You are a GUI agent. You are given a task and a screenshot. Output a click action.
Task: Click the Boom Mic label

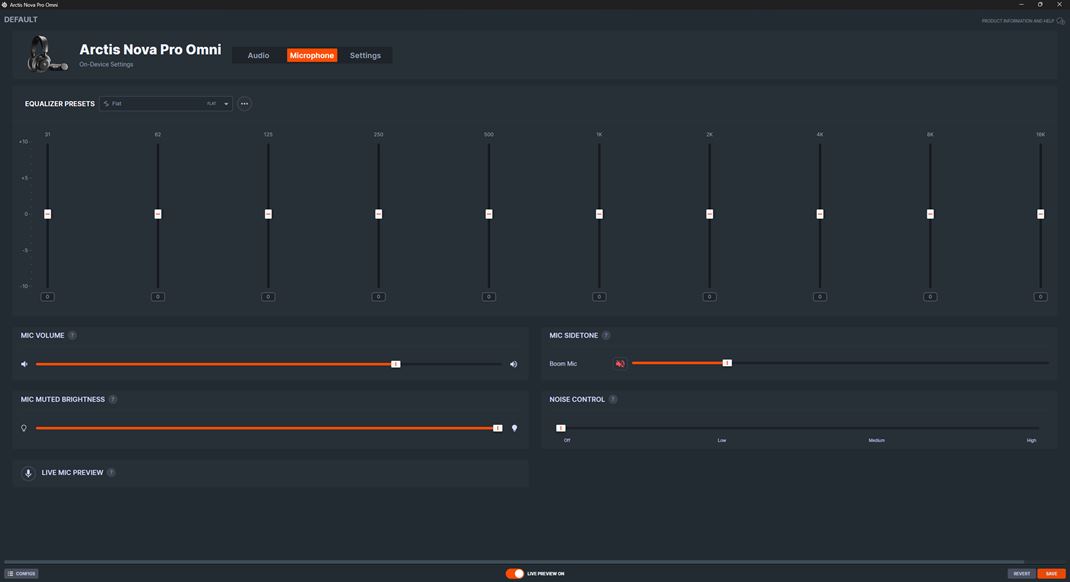click(563, 364)
